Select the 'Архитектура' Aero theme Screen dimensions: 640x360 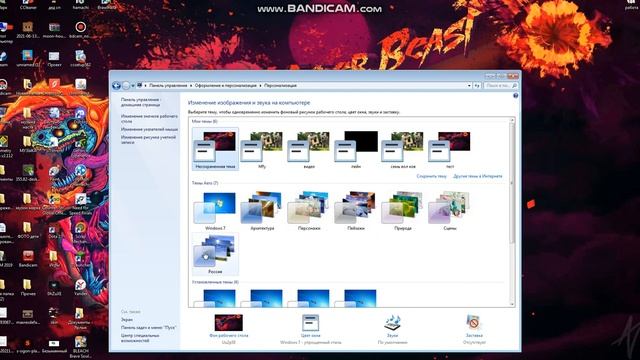(262, 211)
